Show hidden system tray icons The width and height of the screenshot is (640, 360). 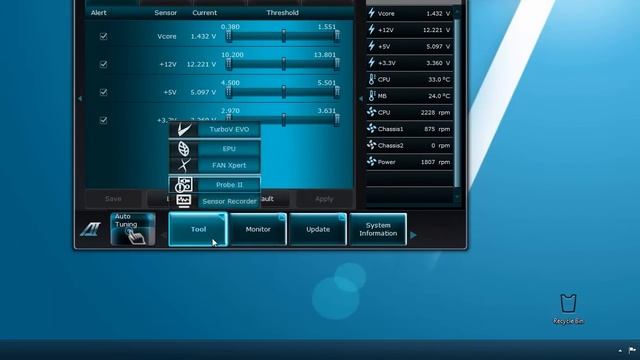pos(620,351)
